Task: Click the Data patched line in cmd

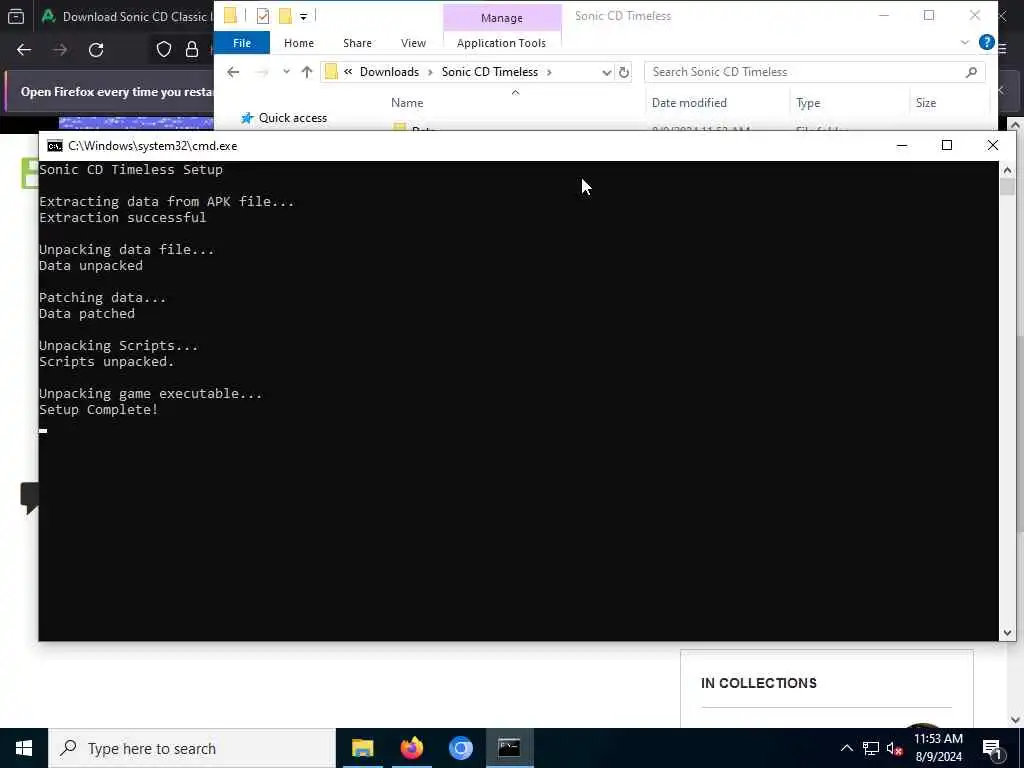Action: [87, 313]
